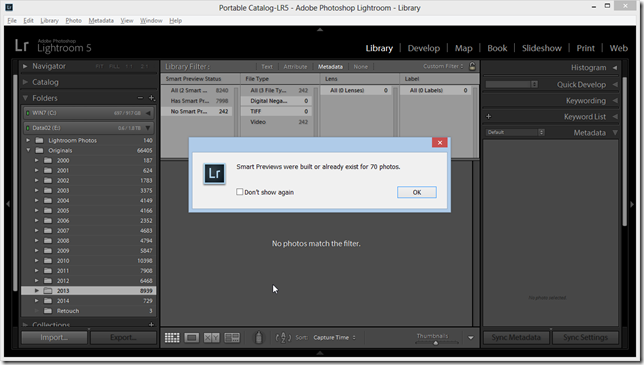The image size is (644, 365).
Task: Switch to Grid view icon
Action: pos(172,337)
